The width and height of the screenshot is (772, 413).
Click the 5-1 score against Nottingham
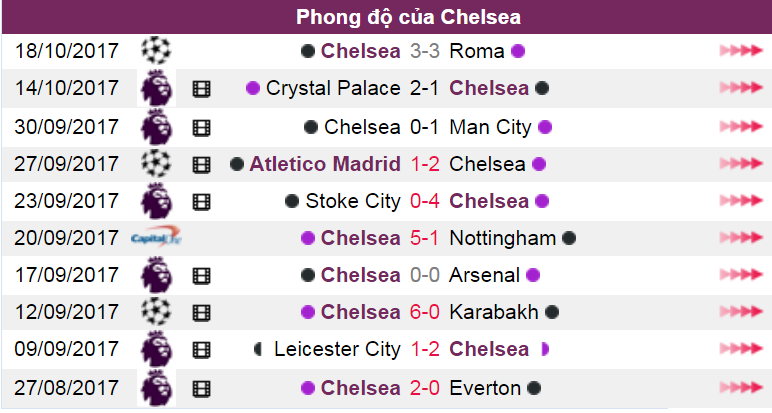click(424, 238)
